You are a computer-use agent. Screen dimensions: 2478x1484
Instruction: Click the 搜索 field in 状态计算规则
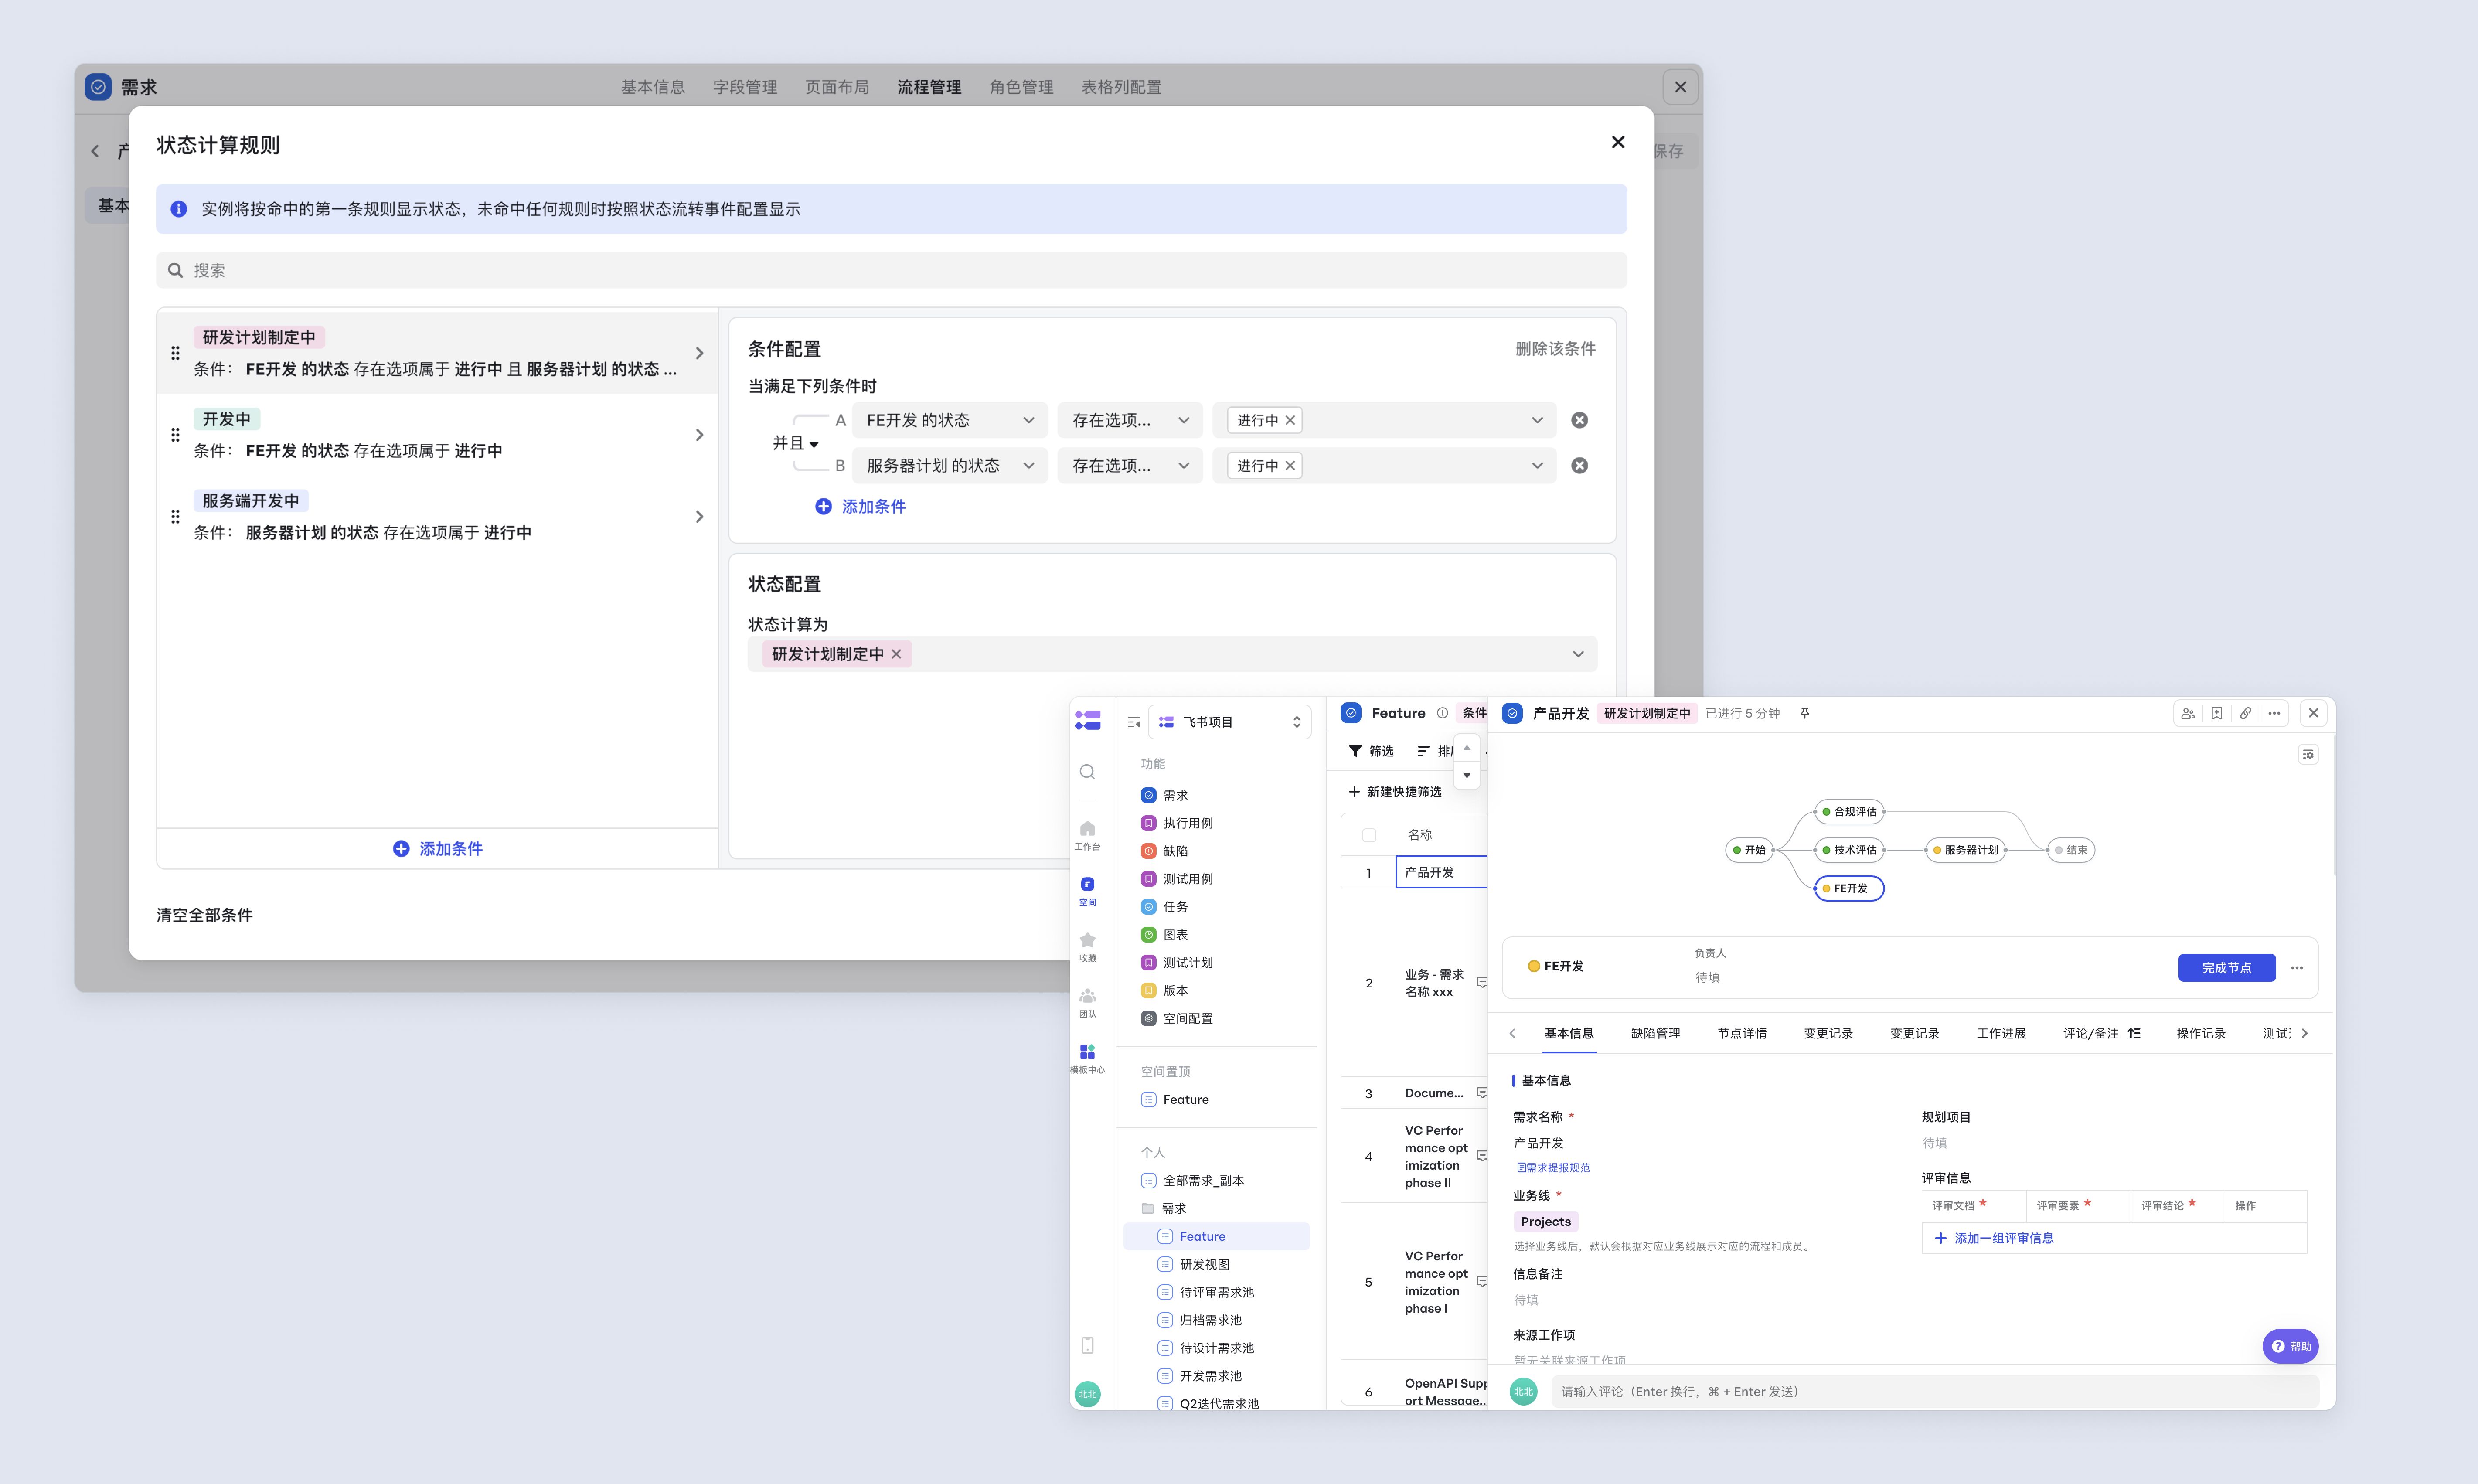click(891, 270)
